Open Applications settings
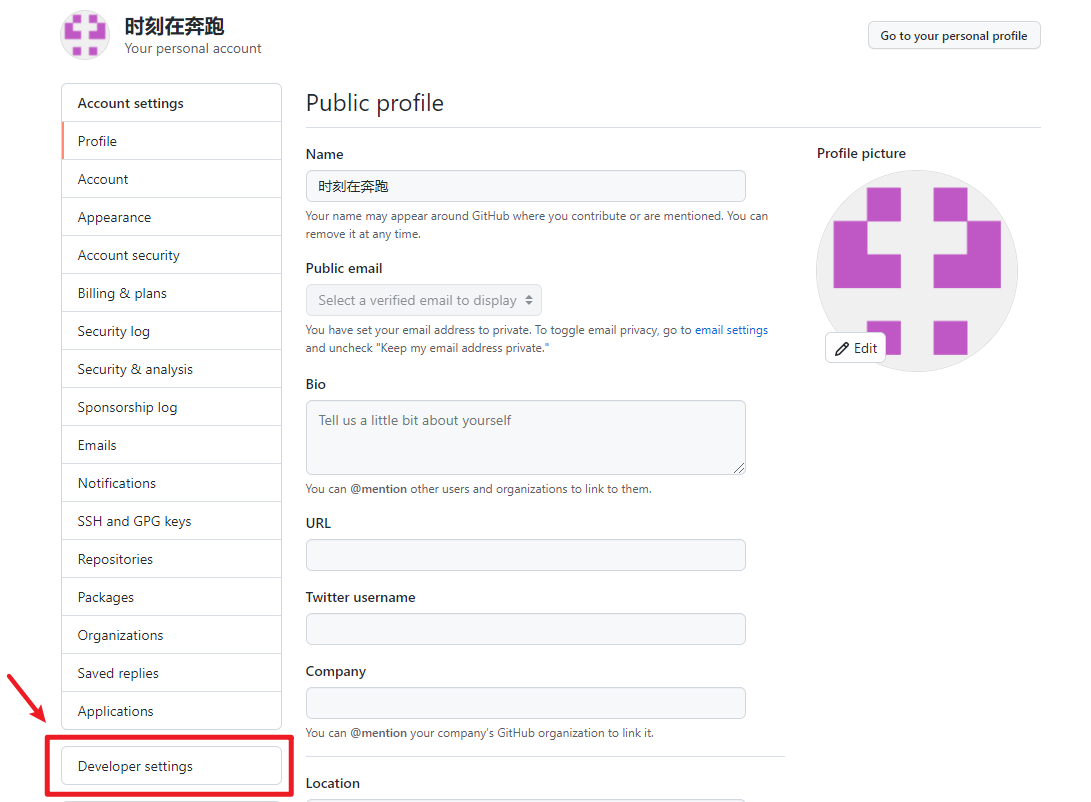Viewport: 1091px width, 802px height. tap(171, 711)
